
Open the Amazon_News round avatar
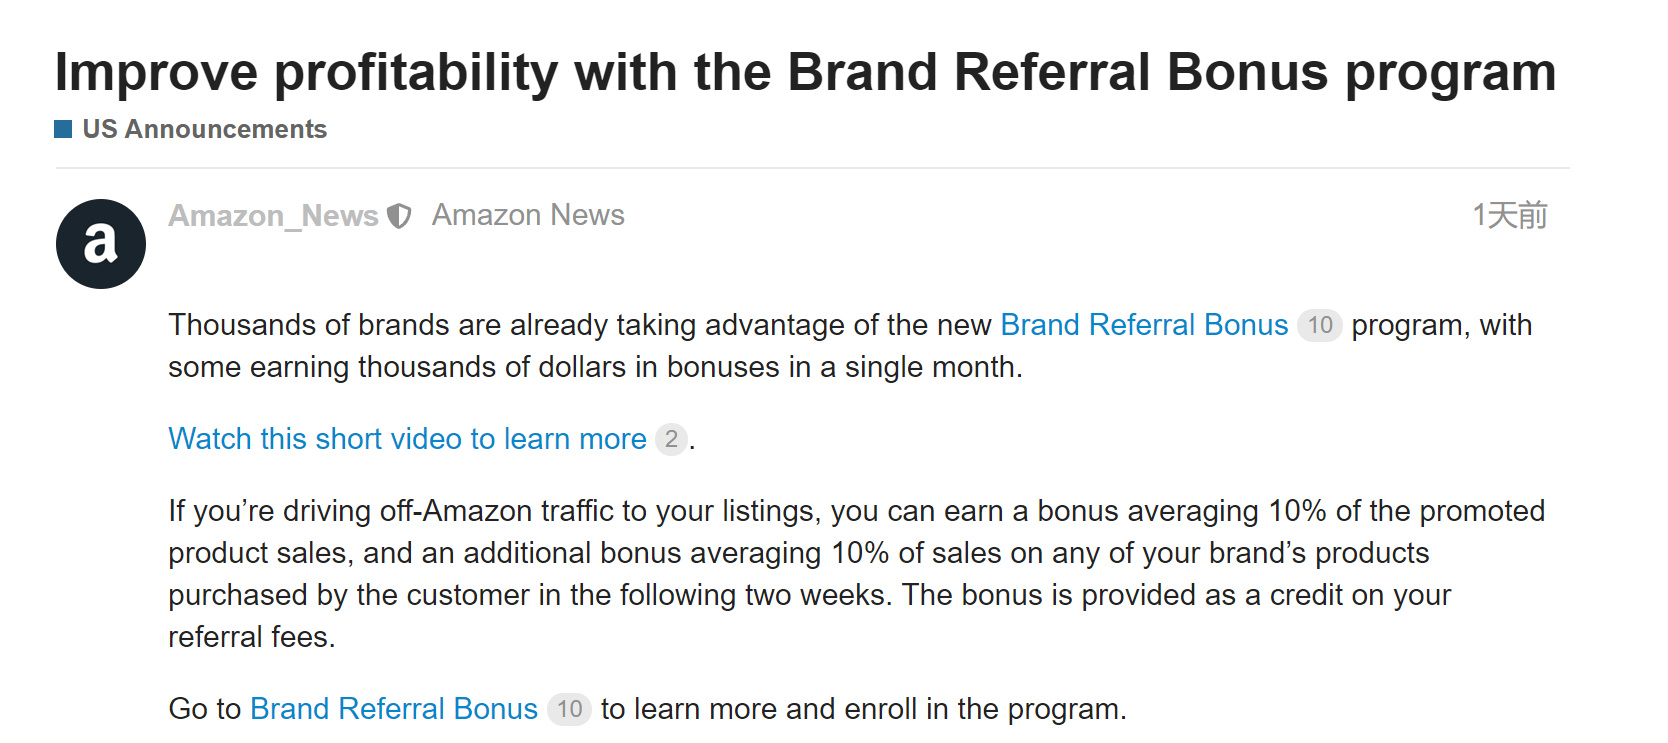[101, 244]
